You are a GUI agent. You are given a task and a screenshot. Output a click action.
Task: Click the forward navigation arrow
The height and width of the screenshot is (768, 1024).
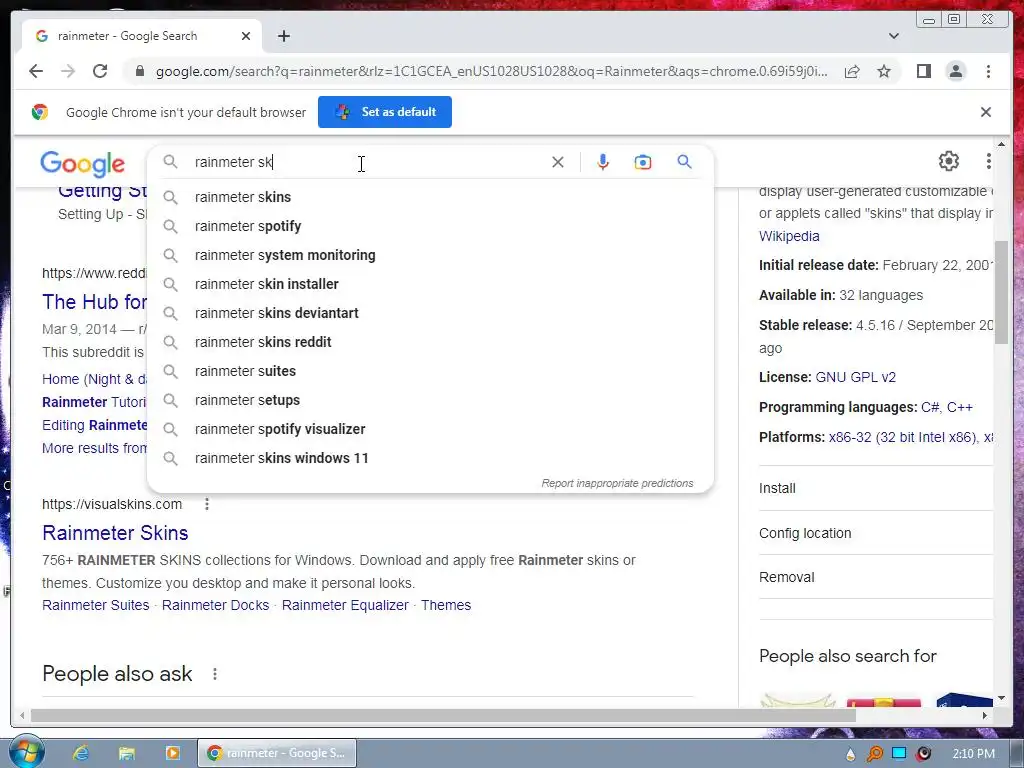tap(68, 71)
